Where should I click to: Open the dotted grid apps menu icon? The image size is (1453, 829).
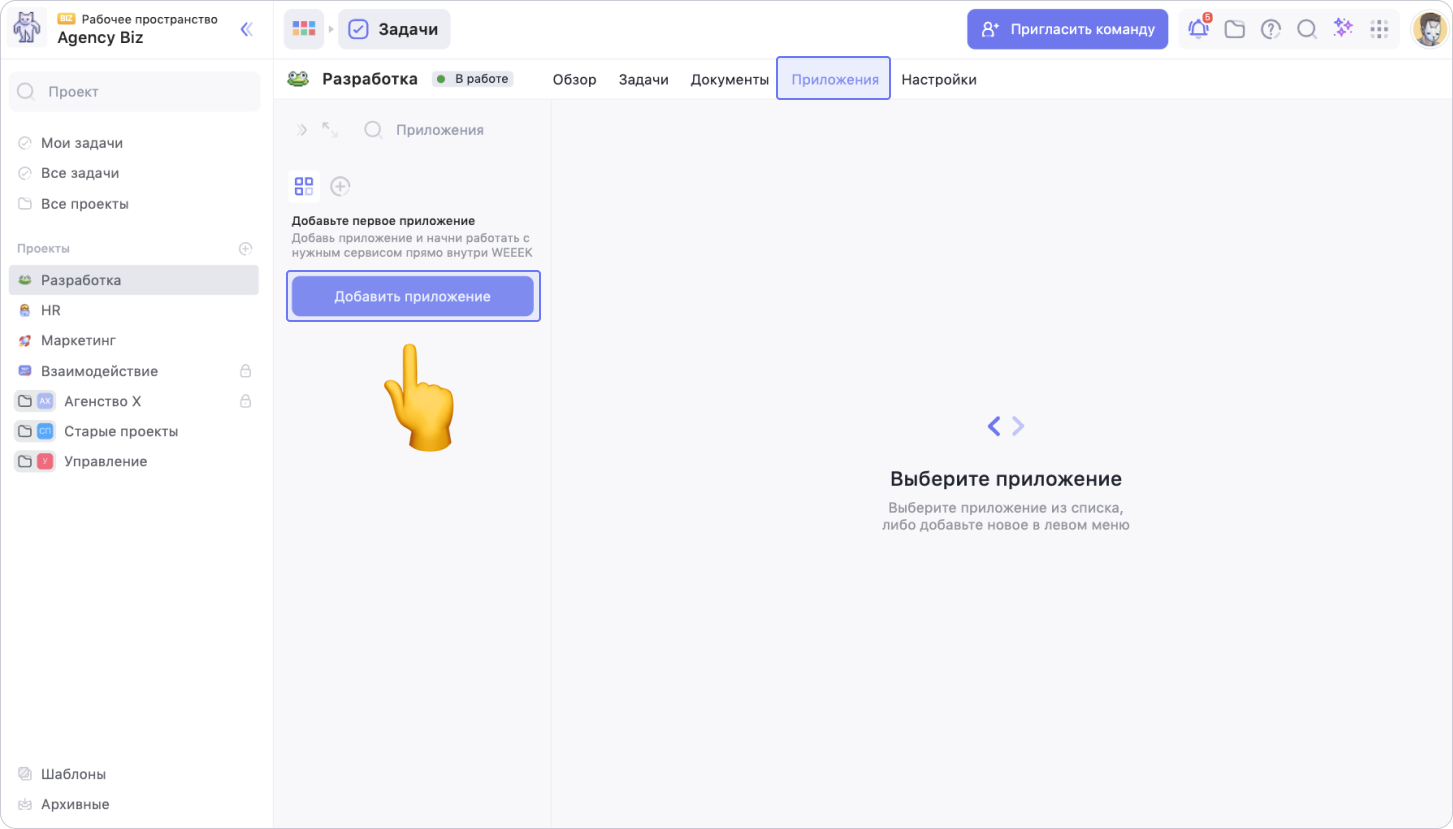(1380, 30)
